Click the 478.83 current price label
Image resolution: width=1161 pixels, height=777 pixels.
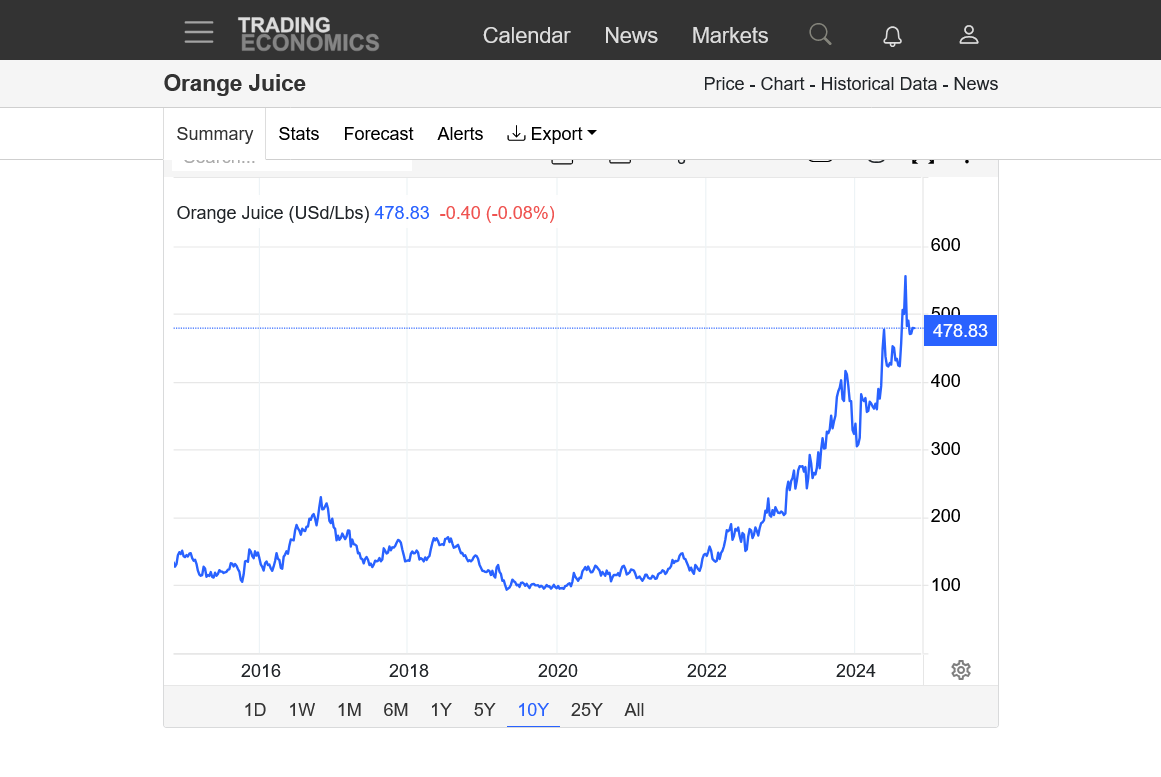tap(960, 331)
